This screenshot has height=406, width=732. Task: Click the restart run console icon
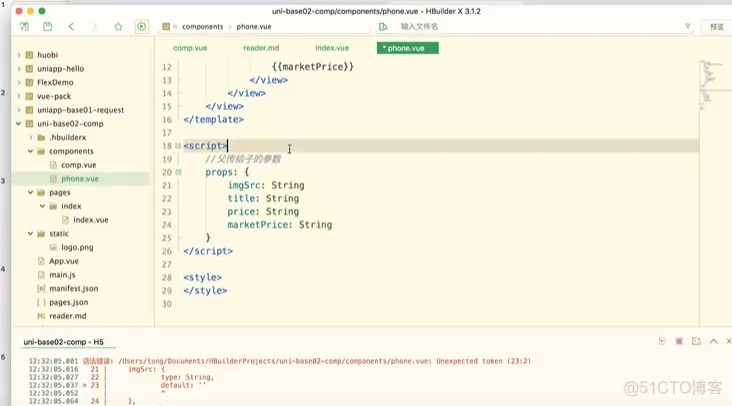click(x=662, y=341)
